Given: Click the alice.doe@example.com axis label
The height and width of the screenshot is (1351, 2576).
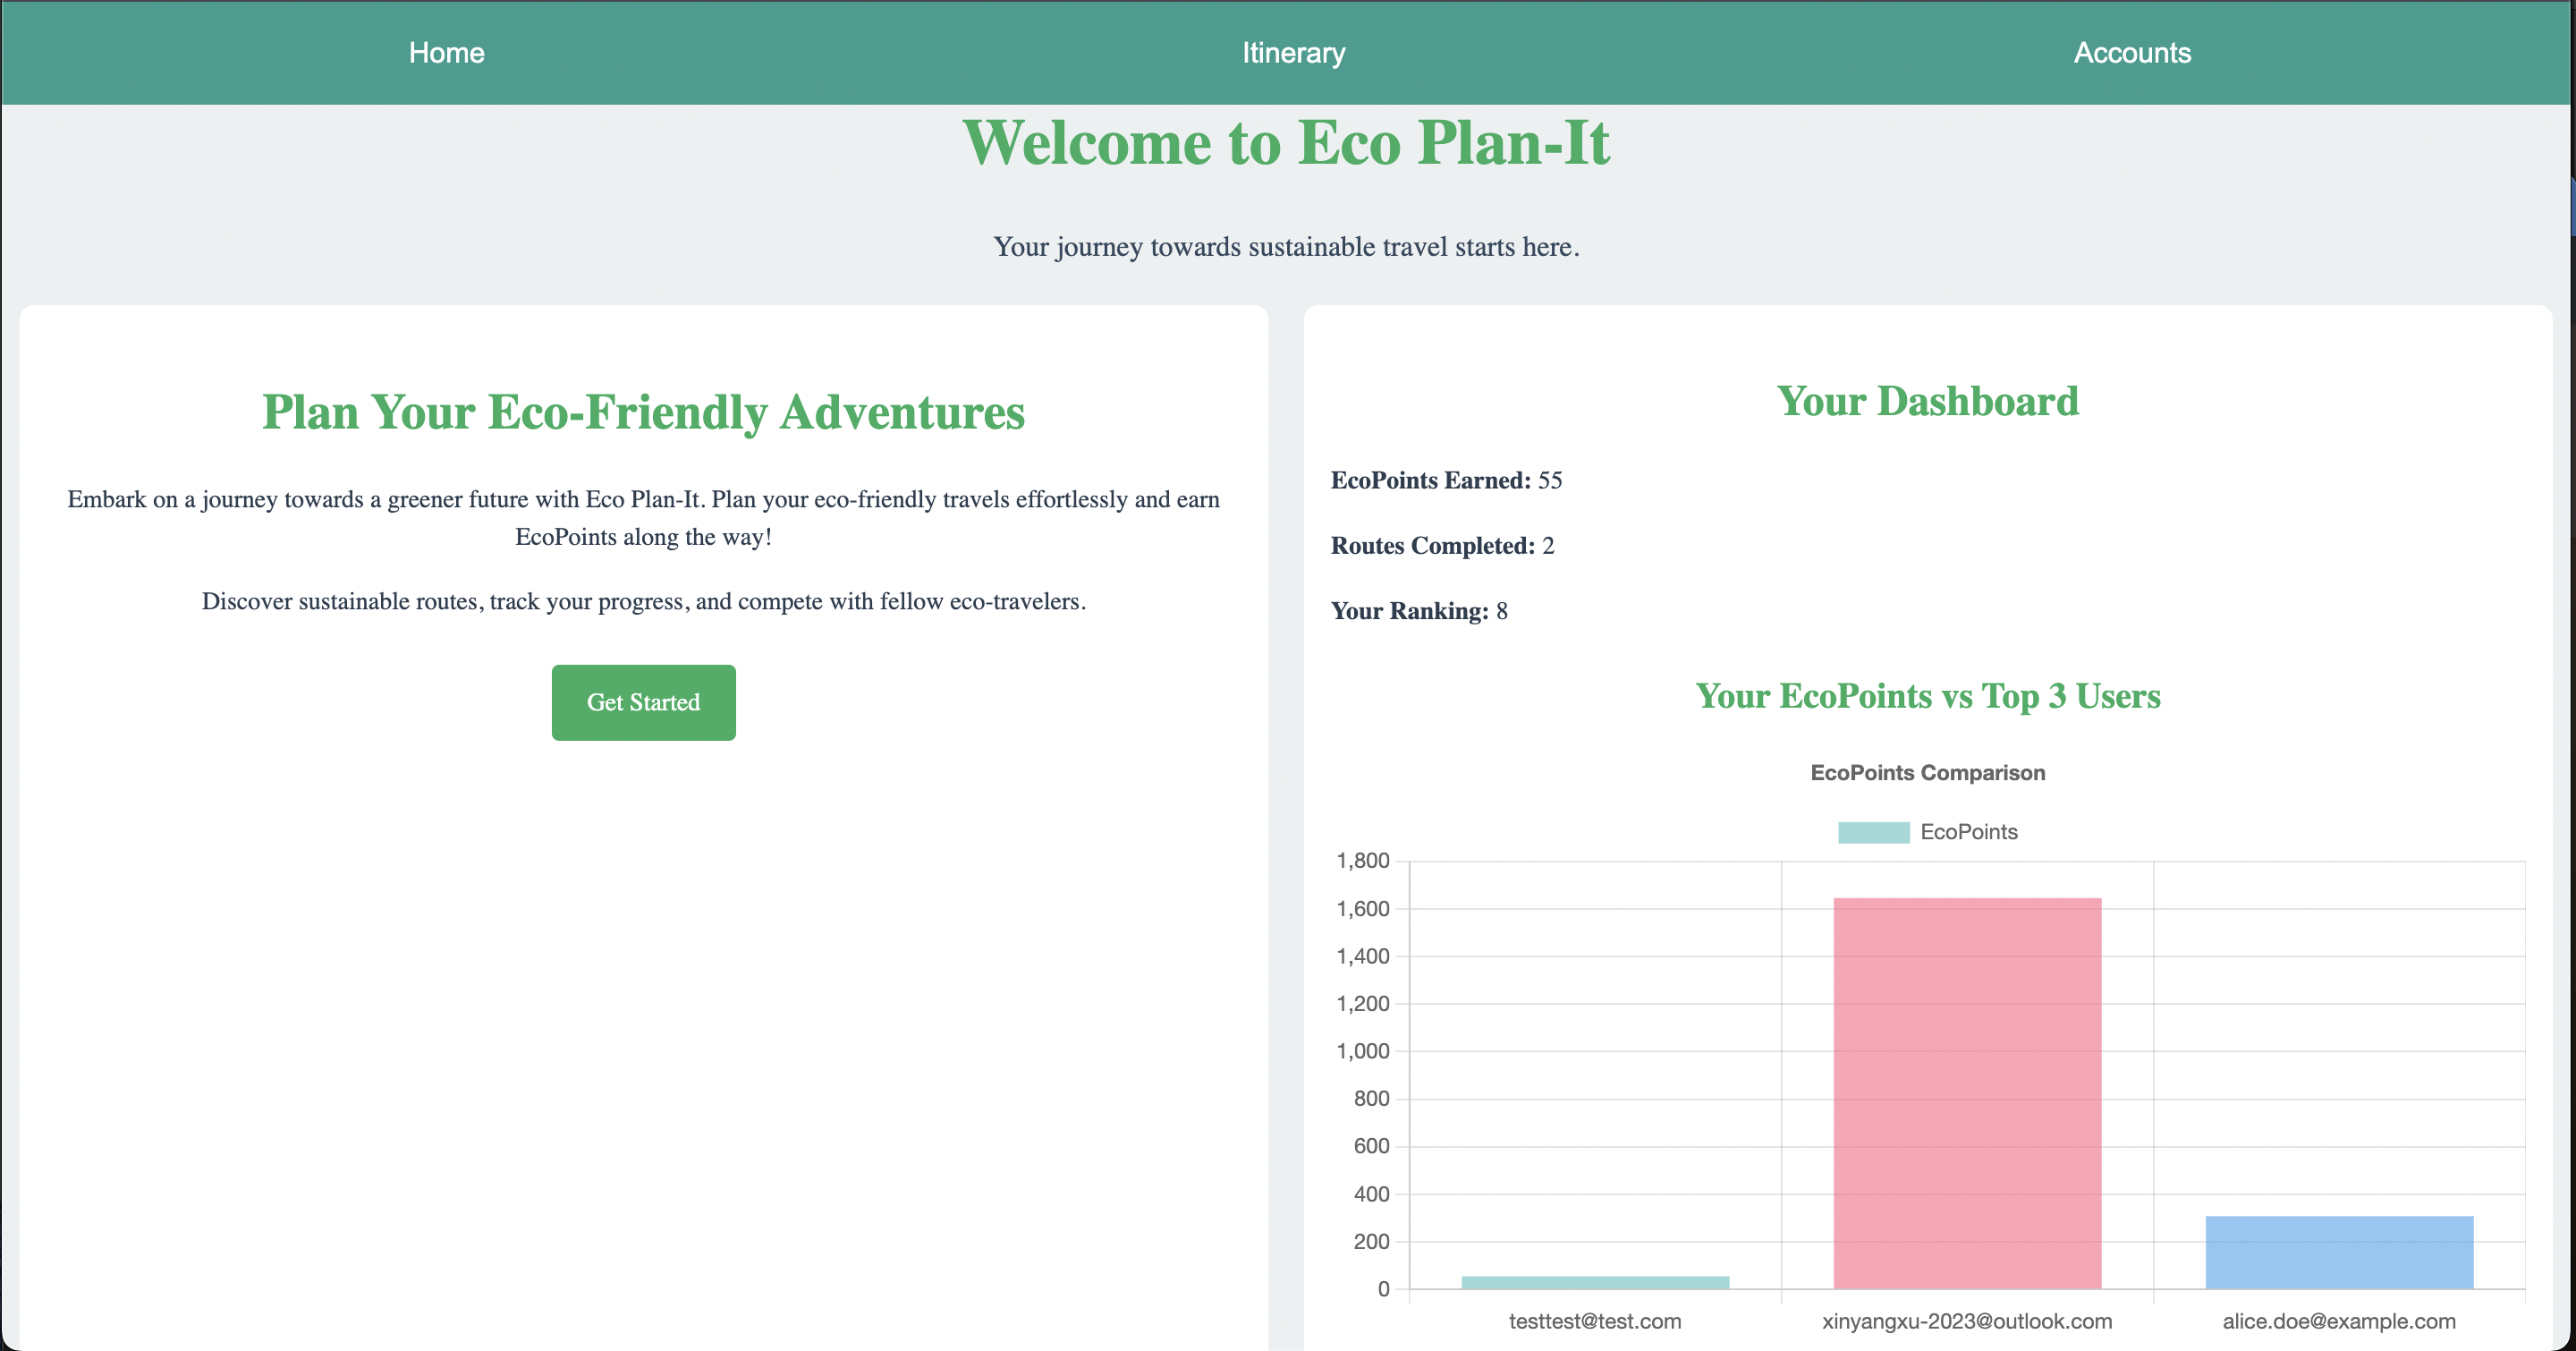Looking at the screenshot, I should pyautogui.click(x=2338, y=1321).
